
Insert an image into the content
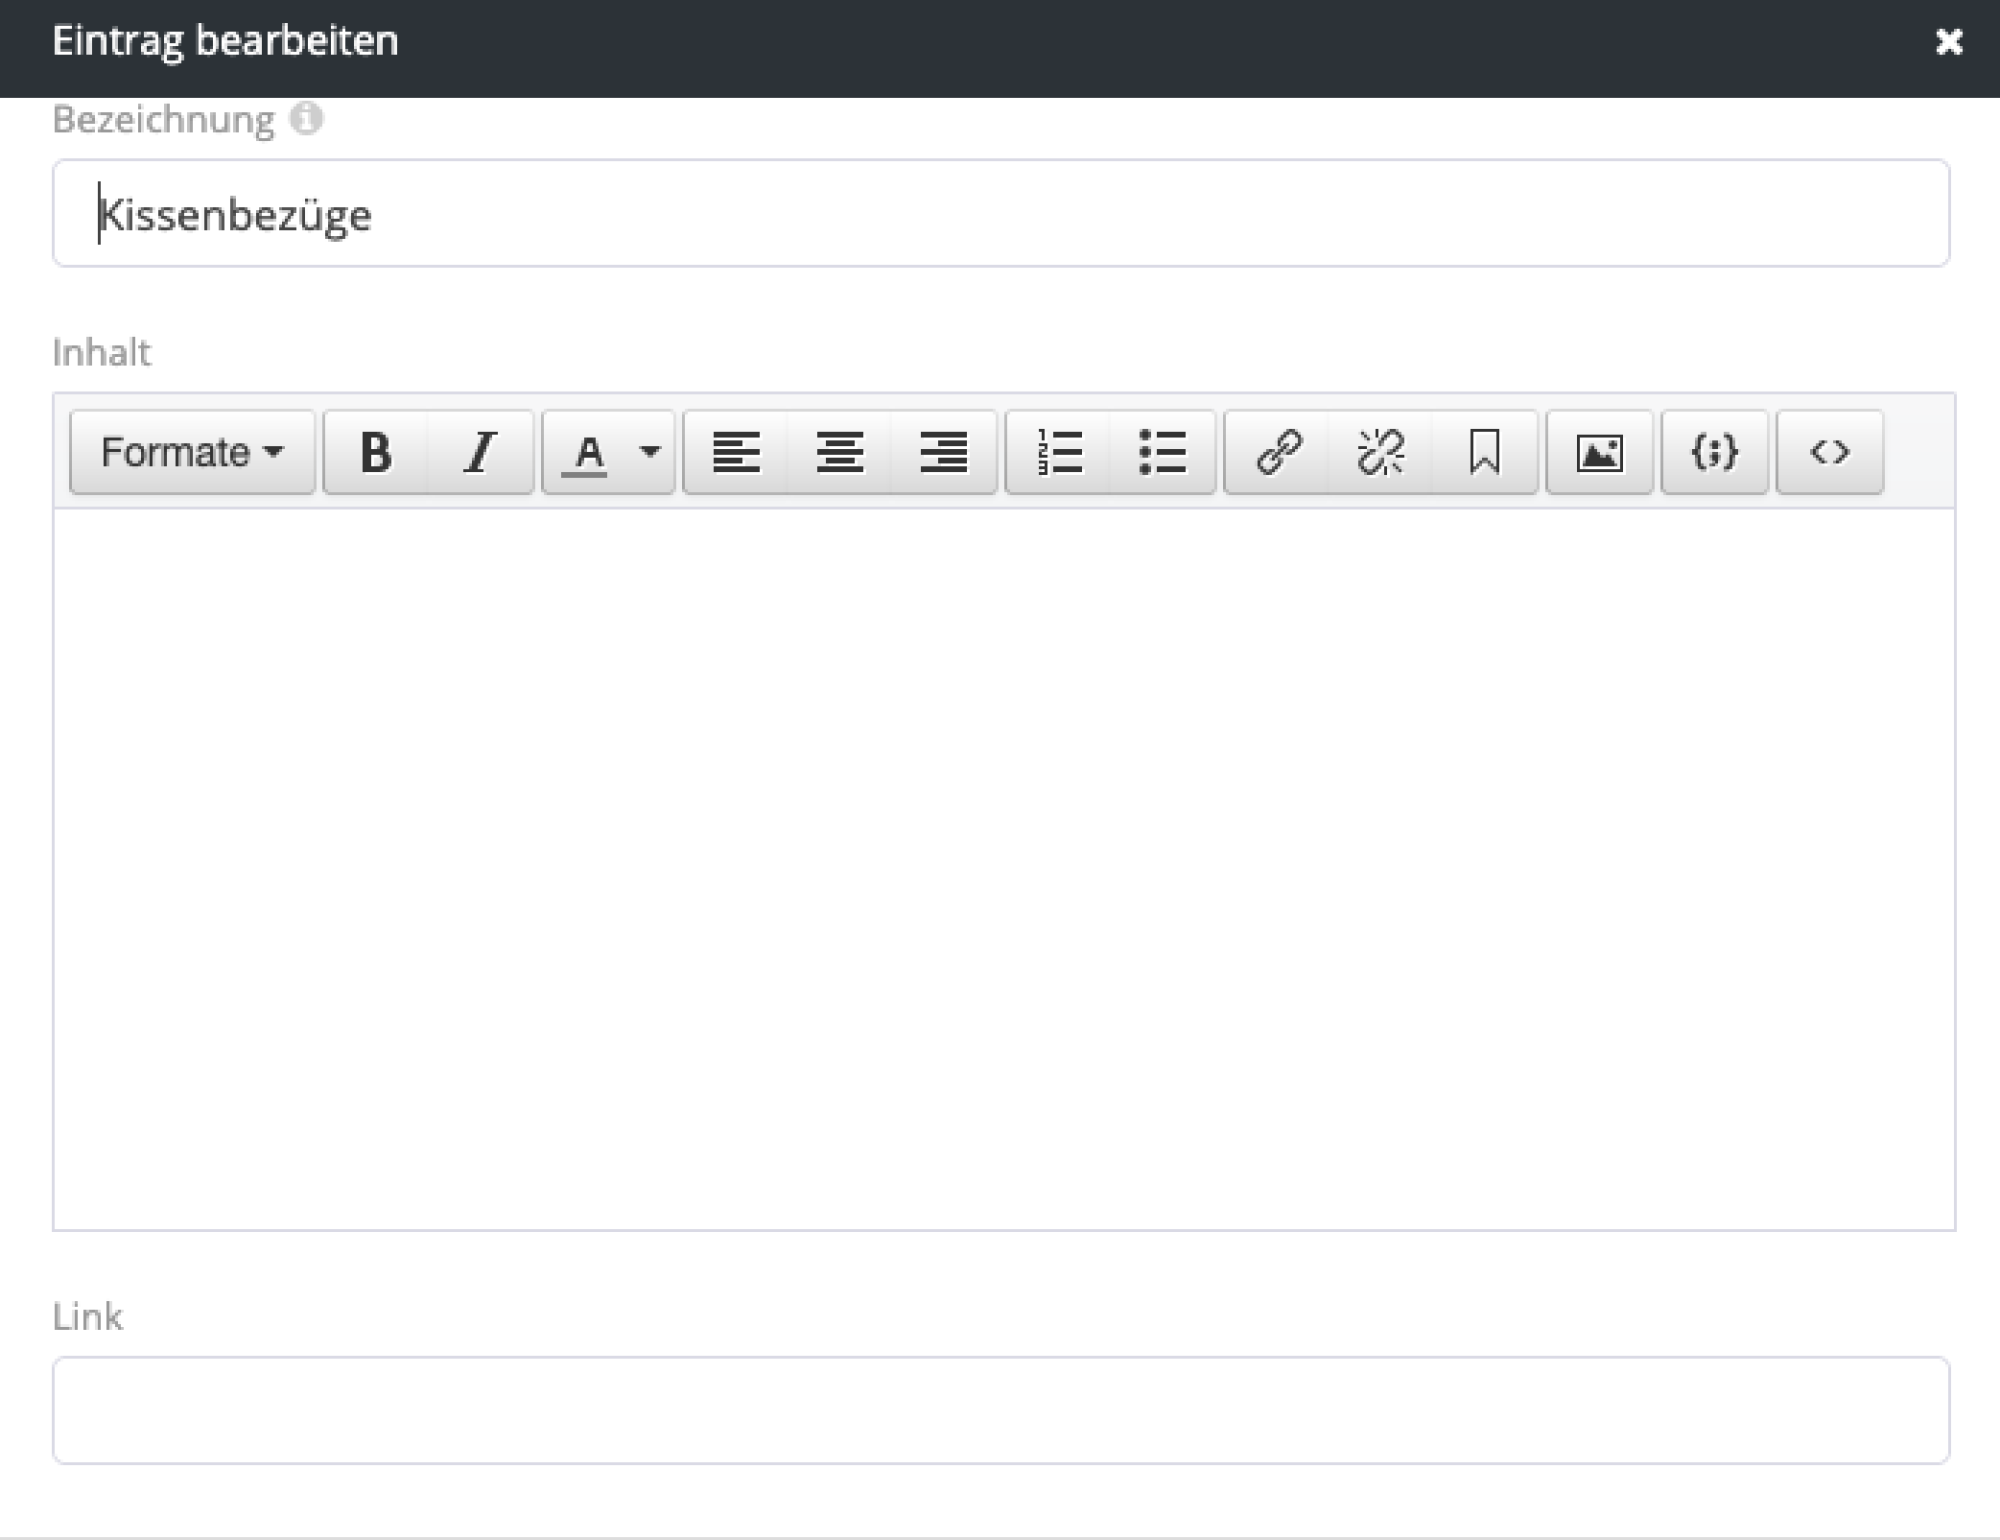tap(1600, 452)
